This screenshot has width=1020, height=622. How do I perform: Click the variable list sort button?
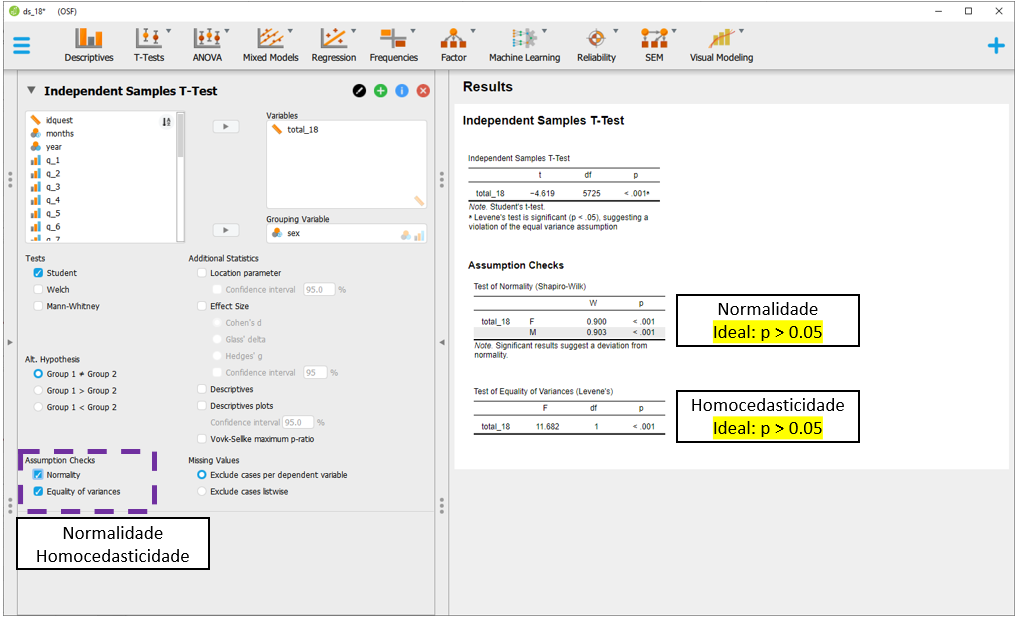coord(166,122)
